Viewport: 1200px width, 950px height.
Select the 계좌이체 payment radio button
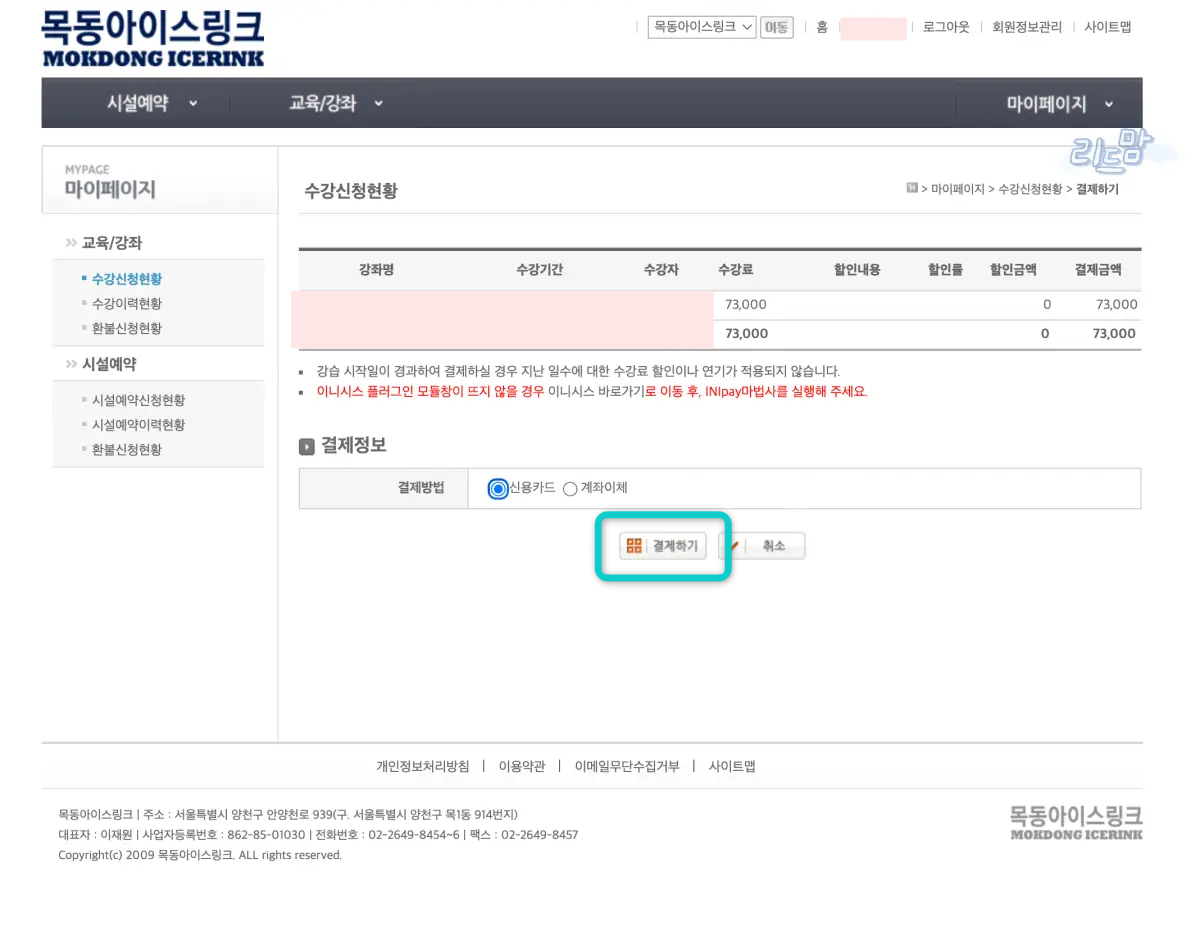coord(570,489)
